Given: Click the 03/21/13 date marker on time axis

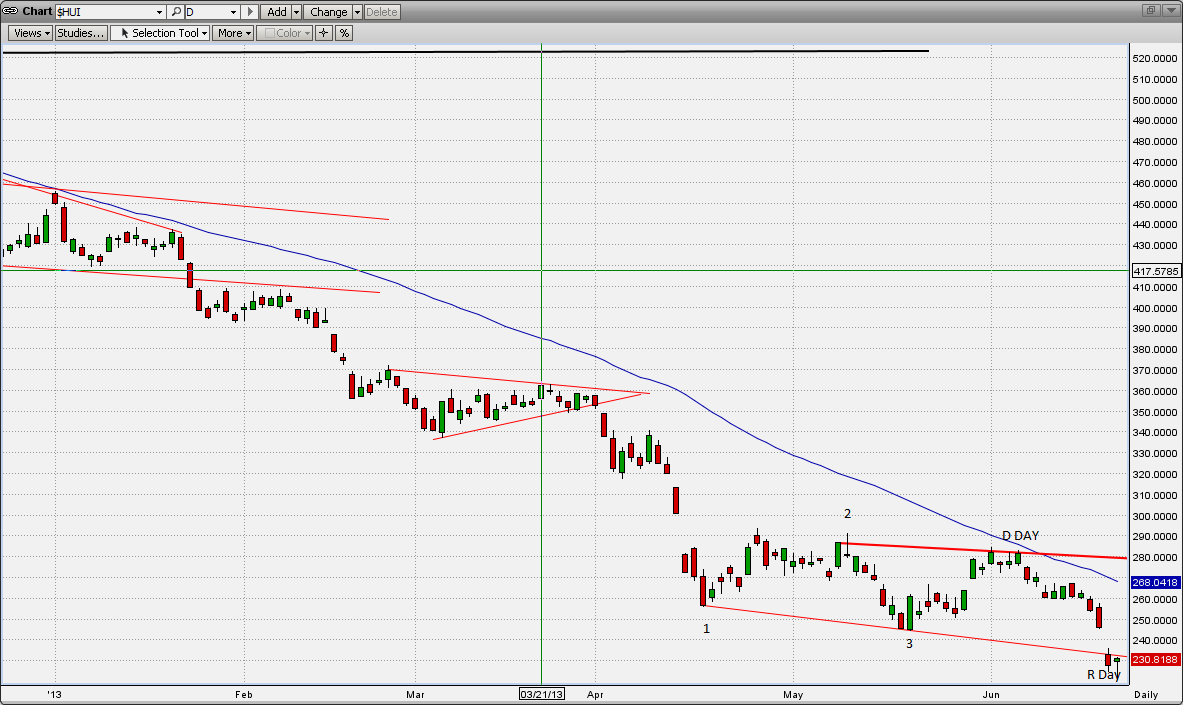Looking at the screenshot, I should point(542,694).
